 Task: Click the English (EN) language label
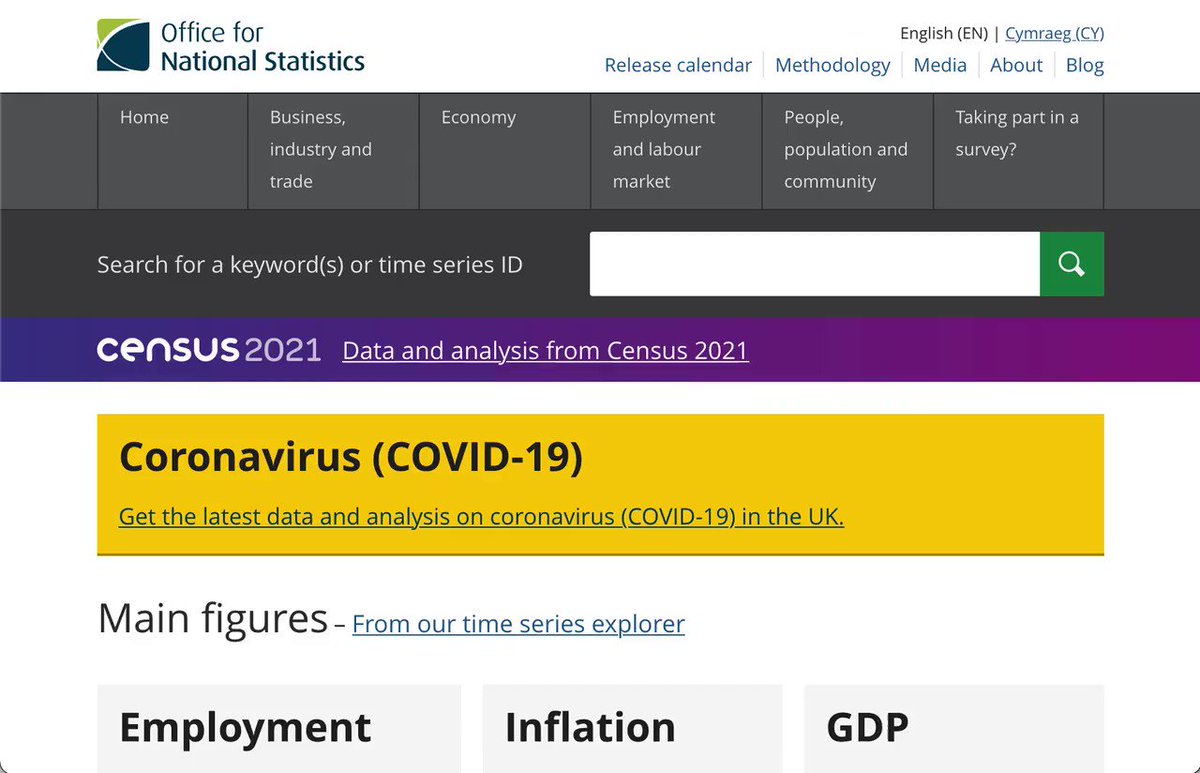coord(944,33)
